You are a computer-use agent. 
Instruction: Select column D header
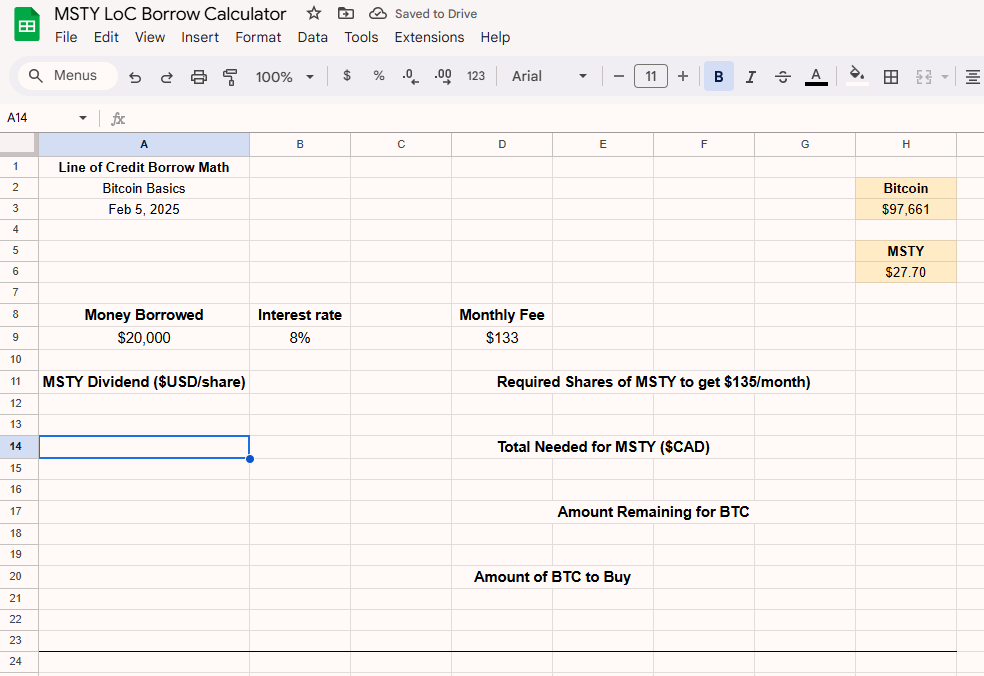[502, 144]
